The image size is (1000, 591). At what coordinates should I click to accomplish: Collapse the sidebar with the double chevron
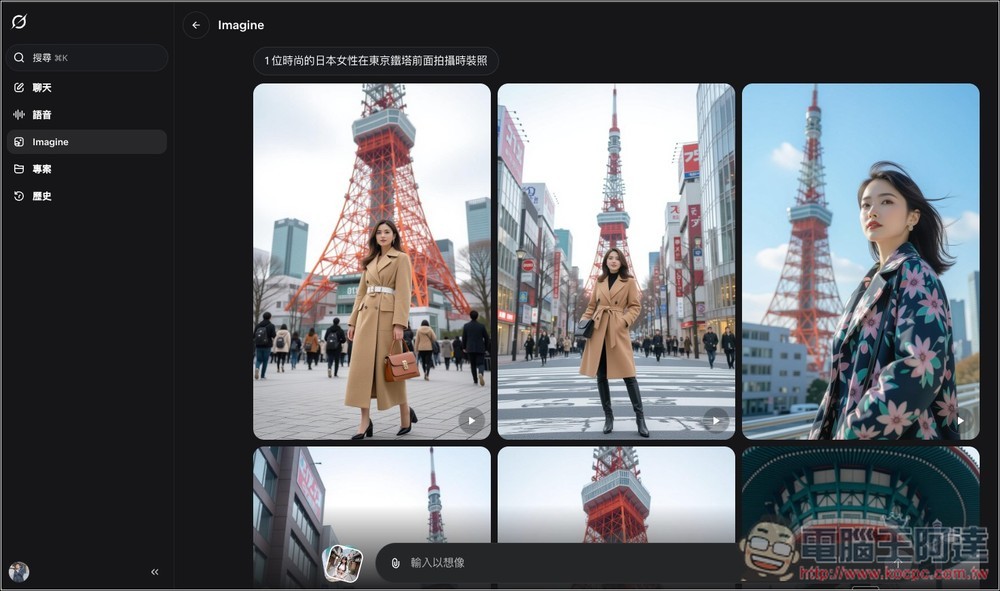[x=154, y=571]
